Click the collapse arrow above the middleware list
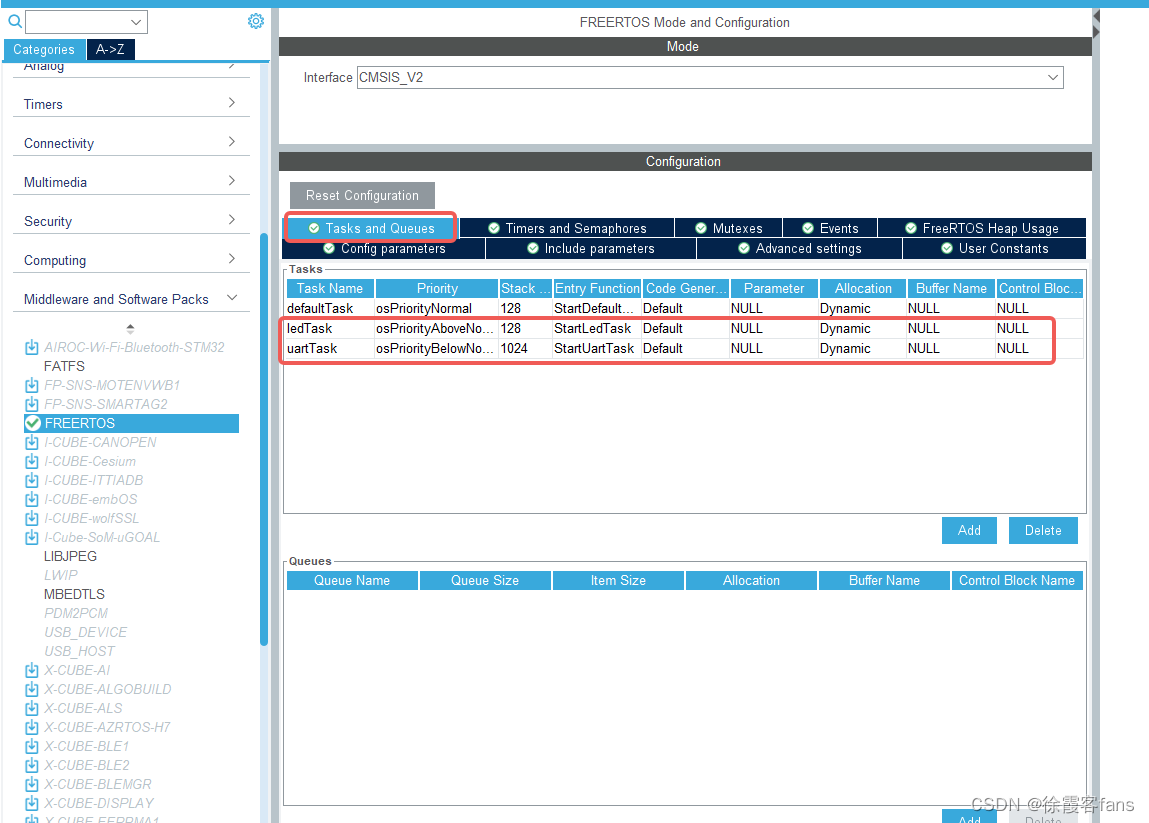Image resolution: width=1149 pixels, height=823 pixels. (x=130, y=328)
